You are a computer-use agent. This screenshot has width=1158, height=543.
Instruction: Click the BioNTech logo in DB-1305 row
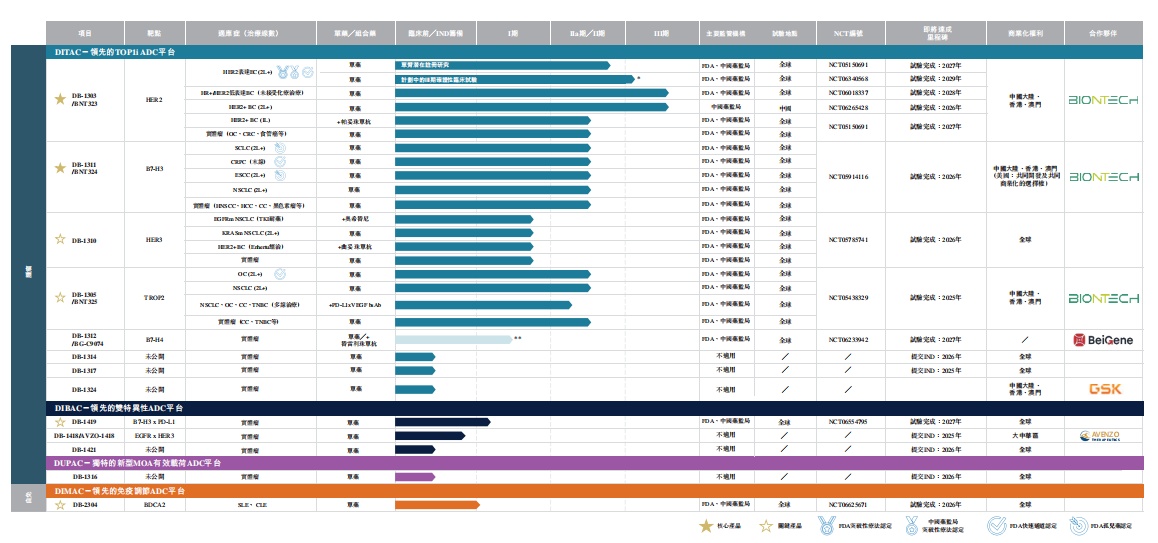1102,298
